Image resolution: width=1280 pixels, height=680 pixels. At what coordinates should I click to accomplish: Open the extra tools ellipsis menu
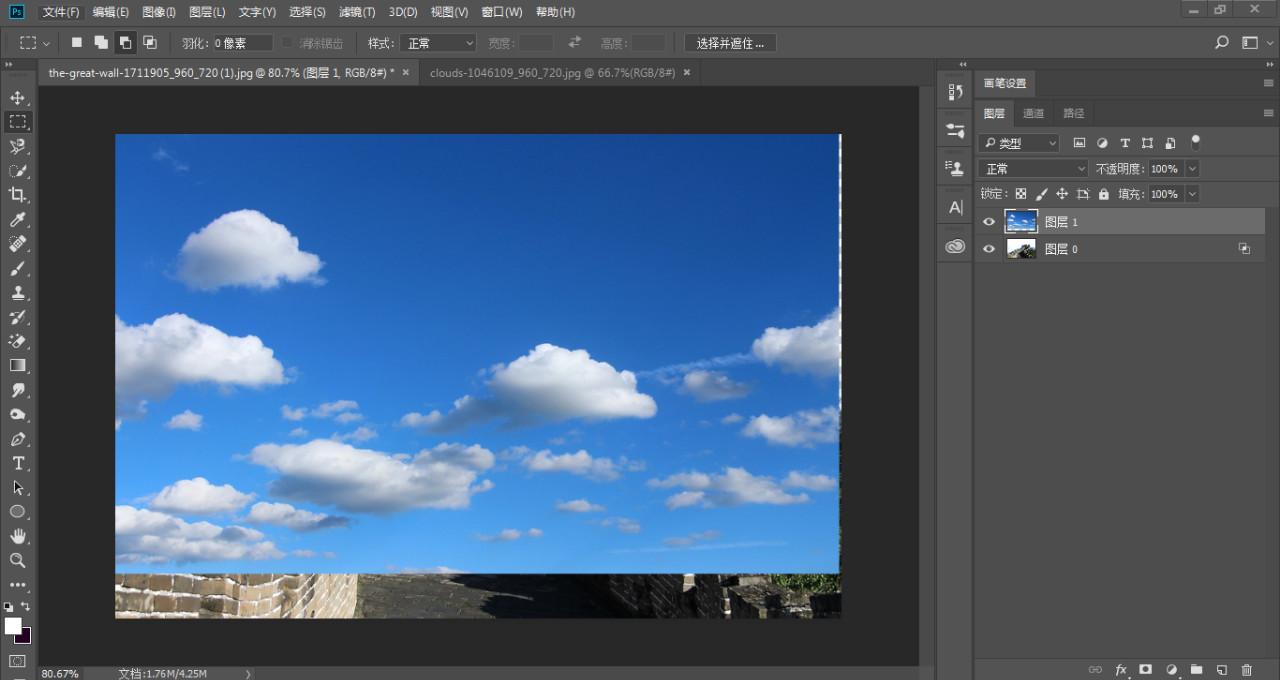point(17,585)
